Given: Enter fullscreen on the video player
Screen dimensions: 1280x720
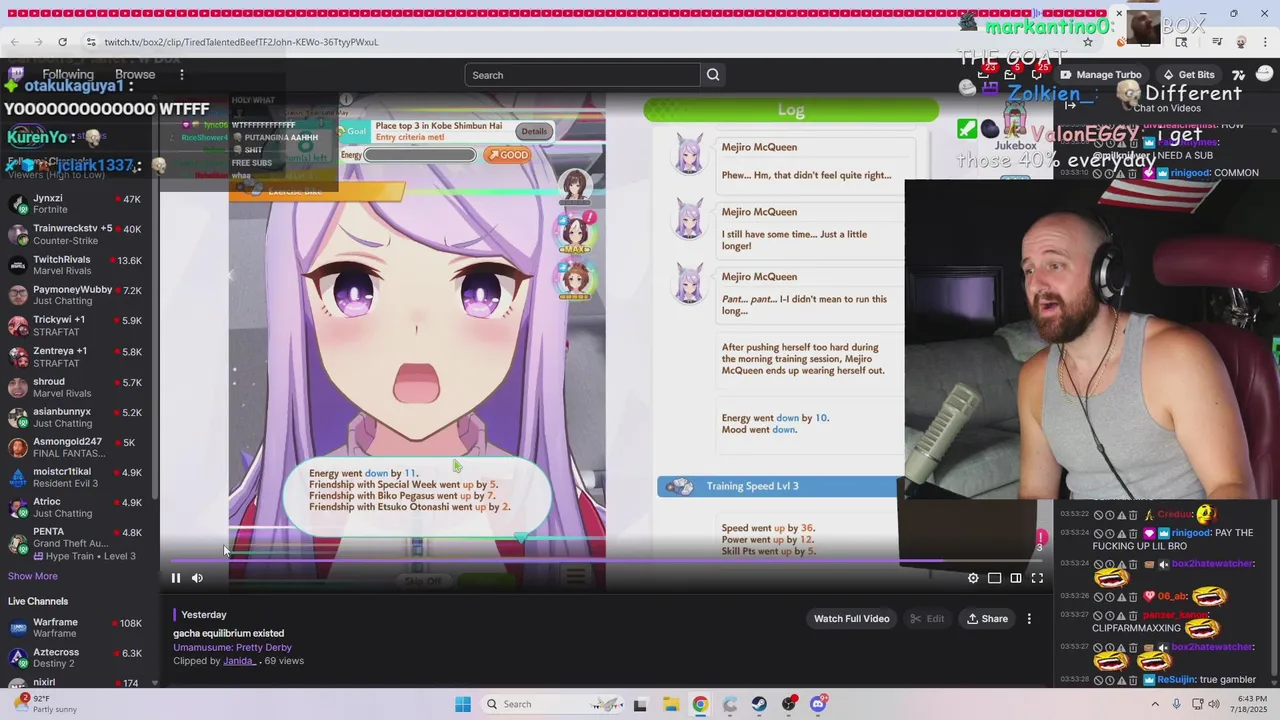Looking at the screenshot, I should pos(1037,578).
